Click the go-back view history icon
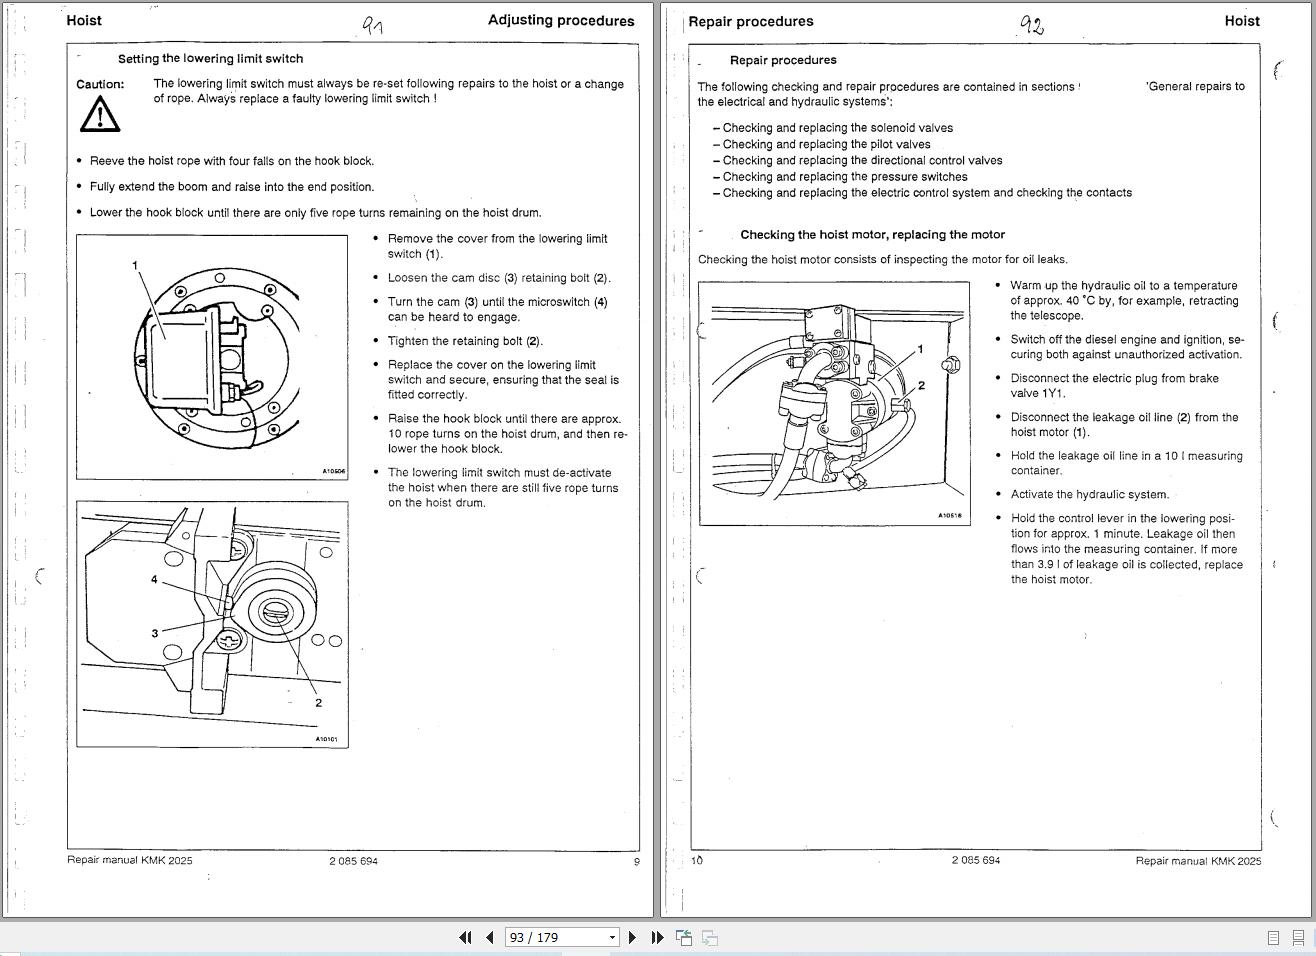 click(684, 937)
